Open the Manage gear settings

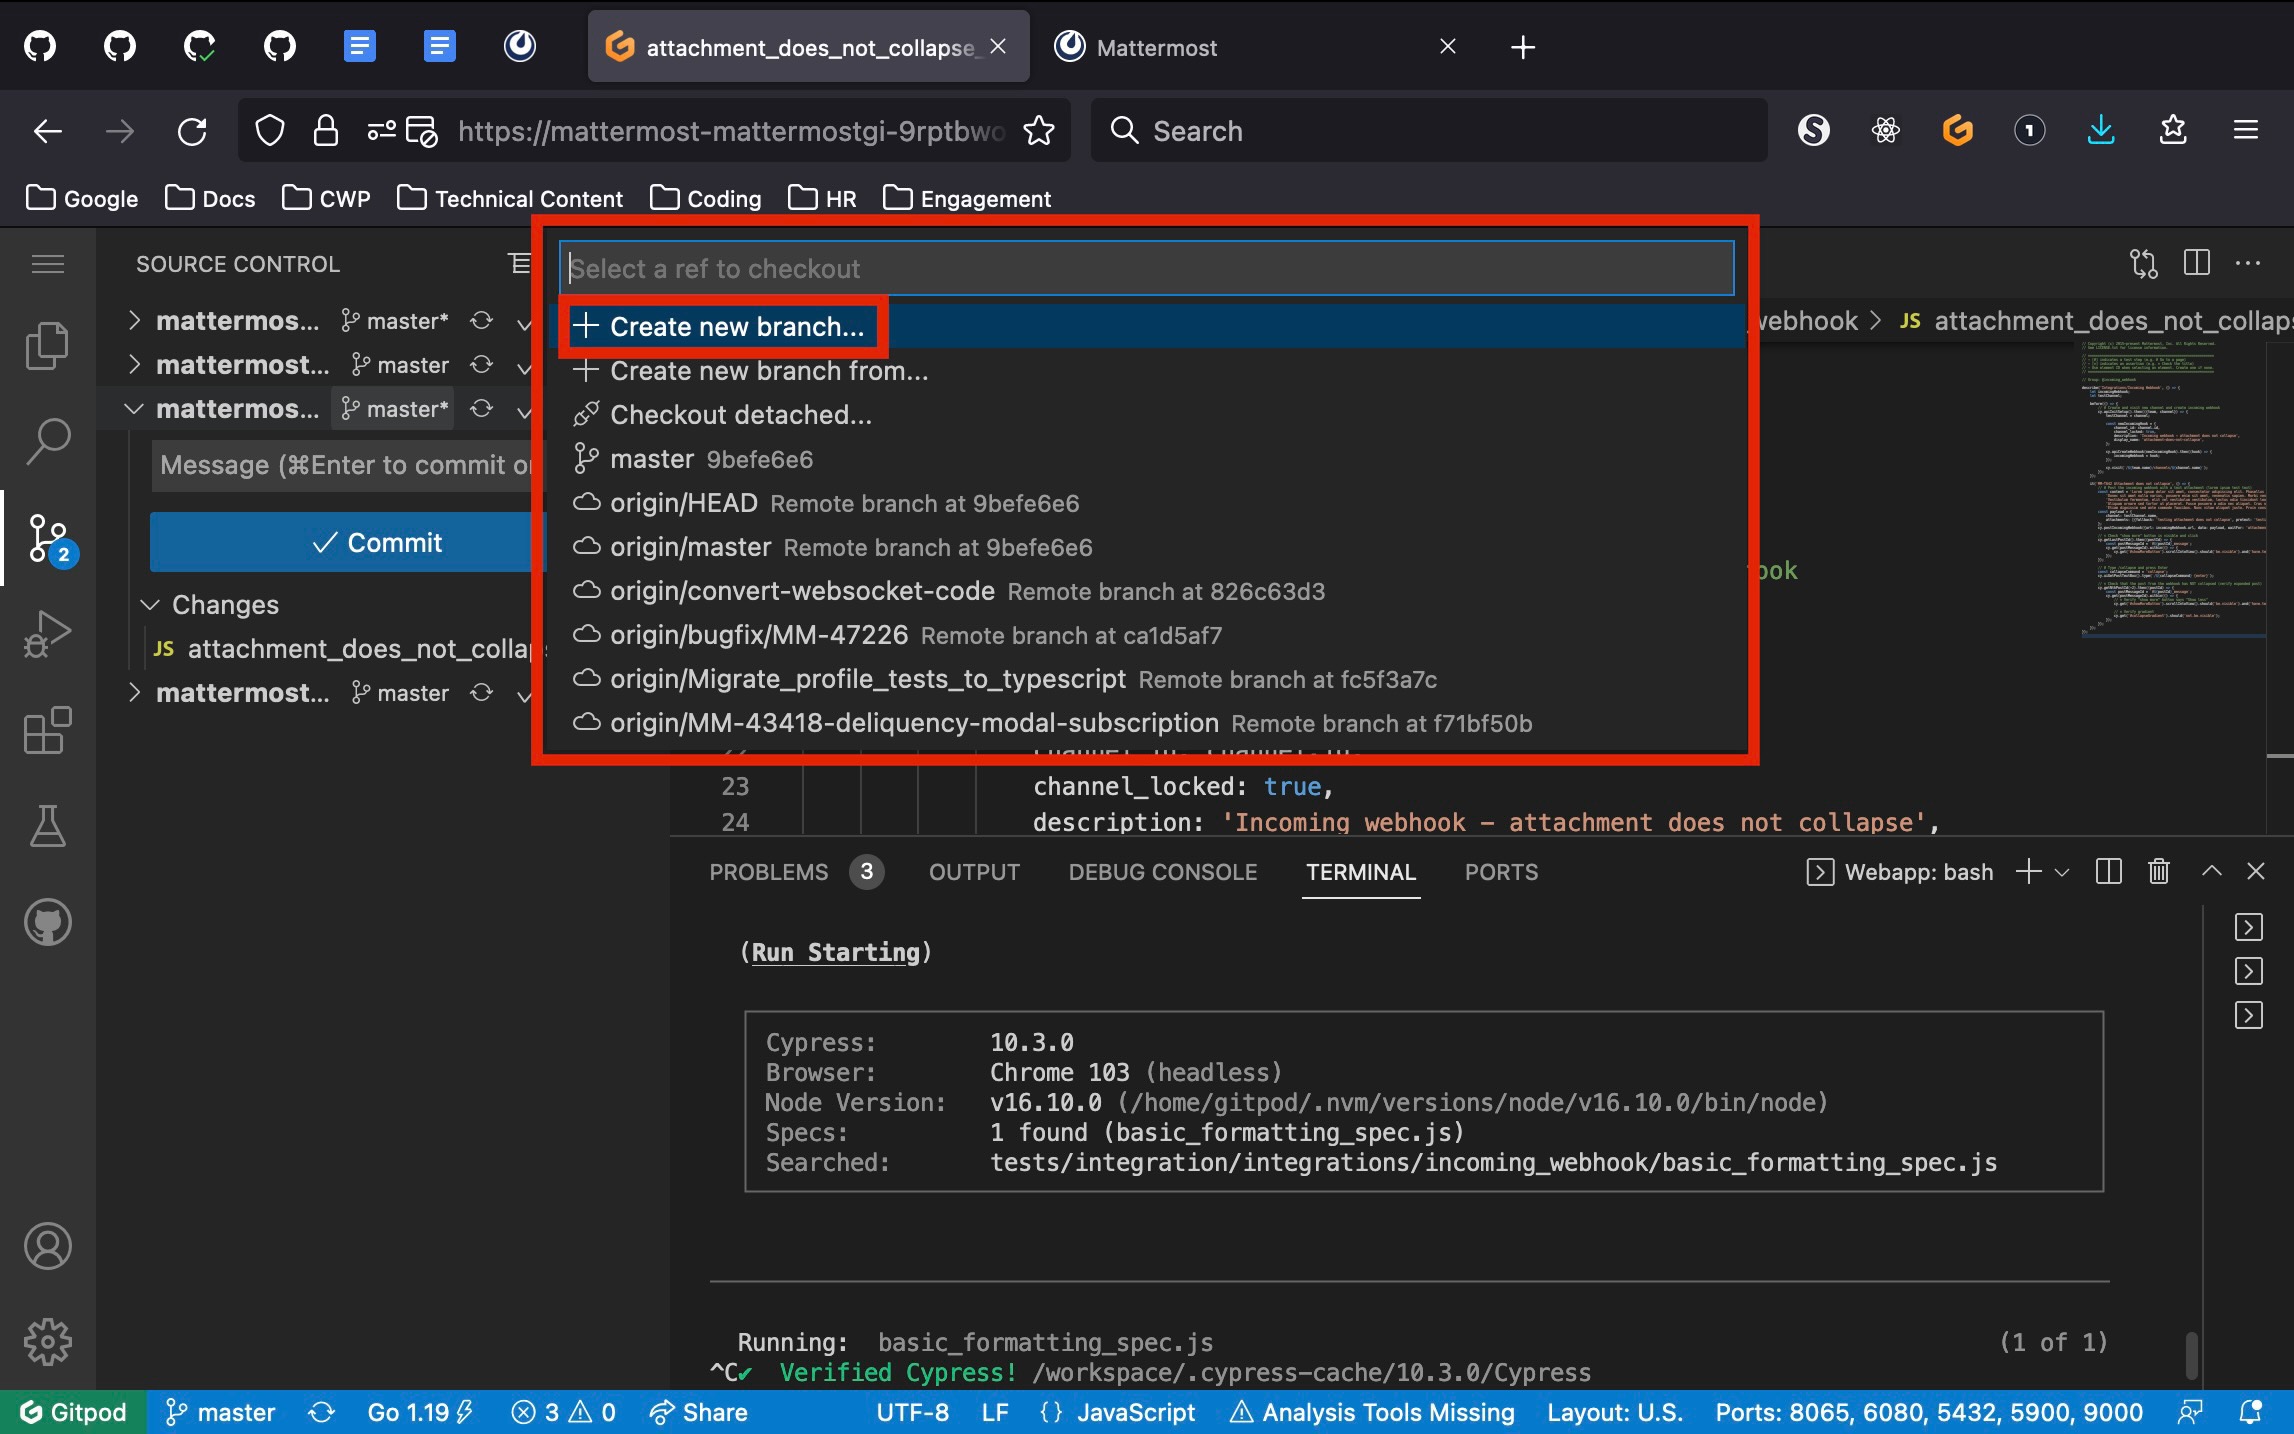click(47, 1342)
